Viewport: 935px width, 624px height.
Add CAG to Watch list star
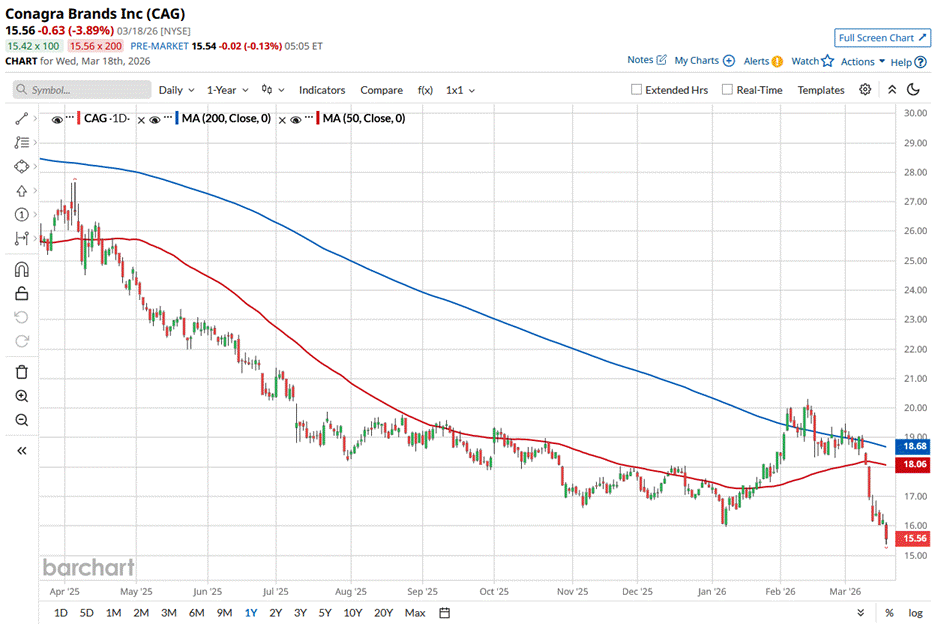click(827, 61)
